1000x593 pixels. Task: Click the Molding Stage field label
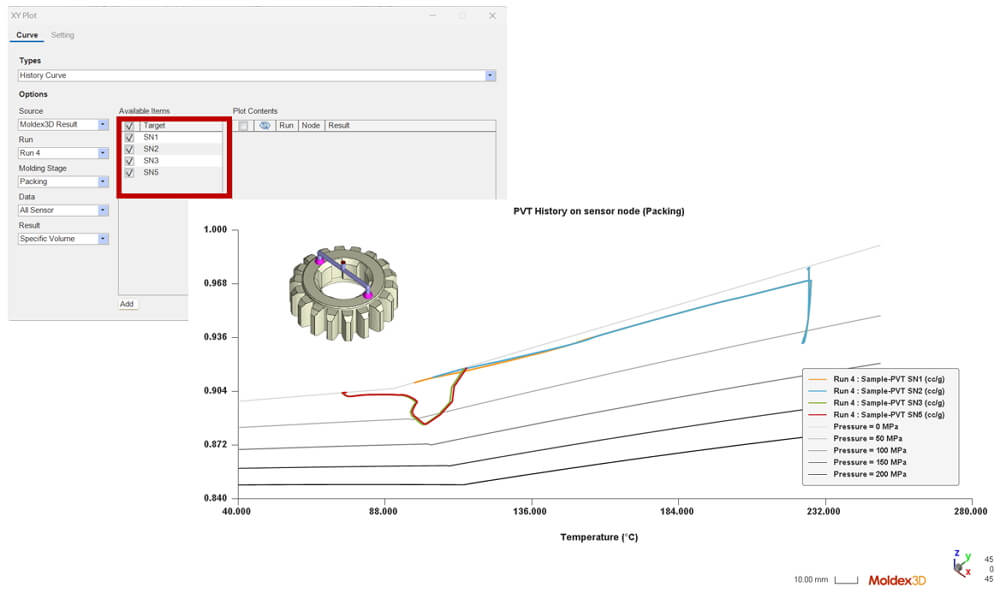pos(42,168)
